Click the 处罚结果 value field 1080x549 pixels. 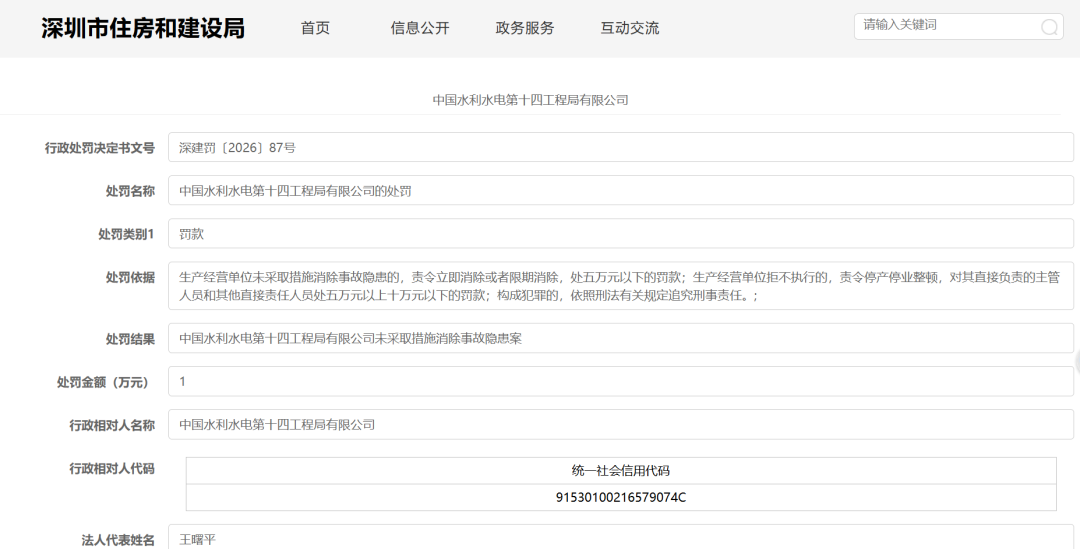click(621, 338)
